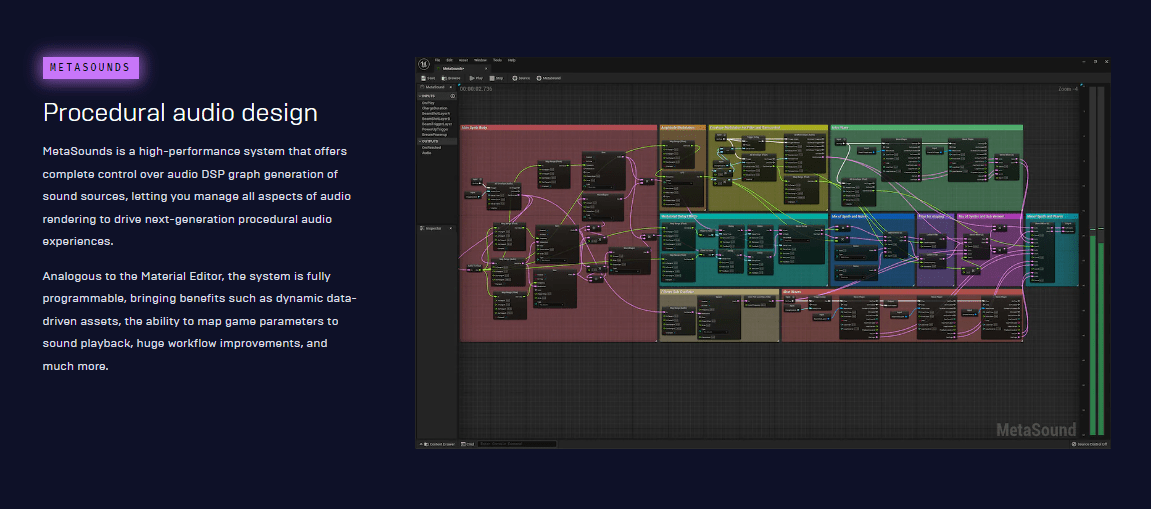Collapse the INPUTS section
The image size is (1151, 509).
[420, 96]
